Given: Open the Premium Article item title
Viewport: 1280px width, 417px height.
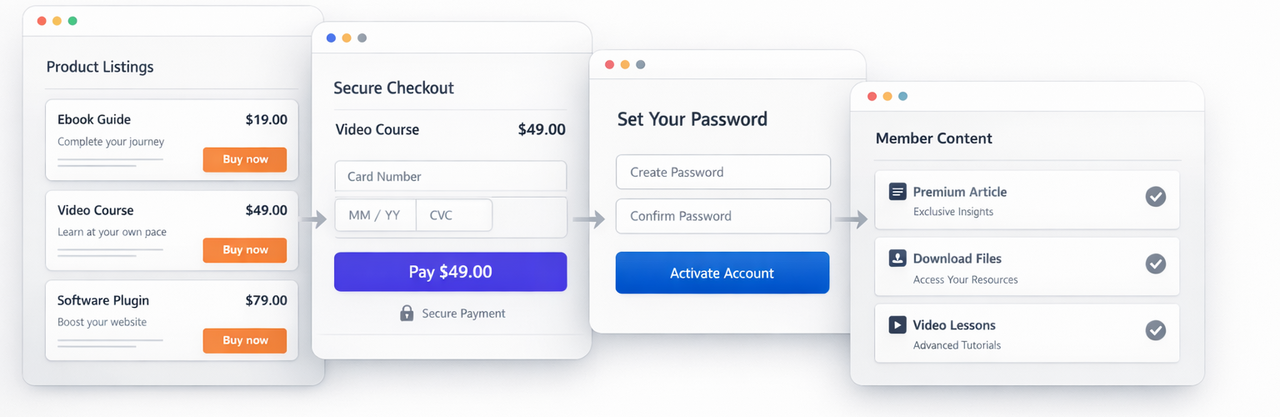Looking at the screenshot, I should point(959,191).
